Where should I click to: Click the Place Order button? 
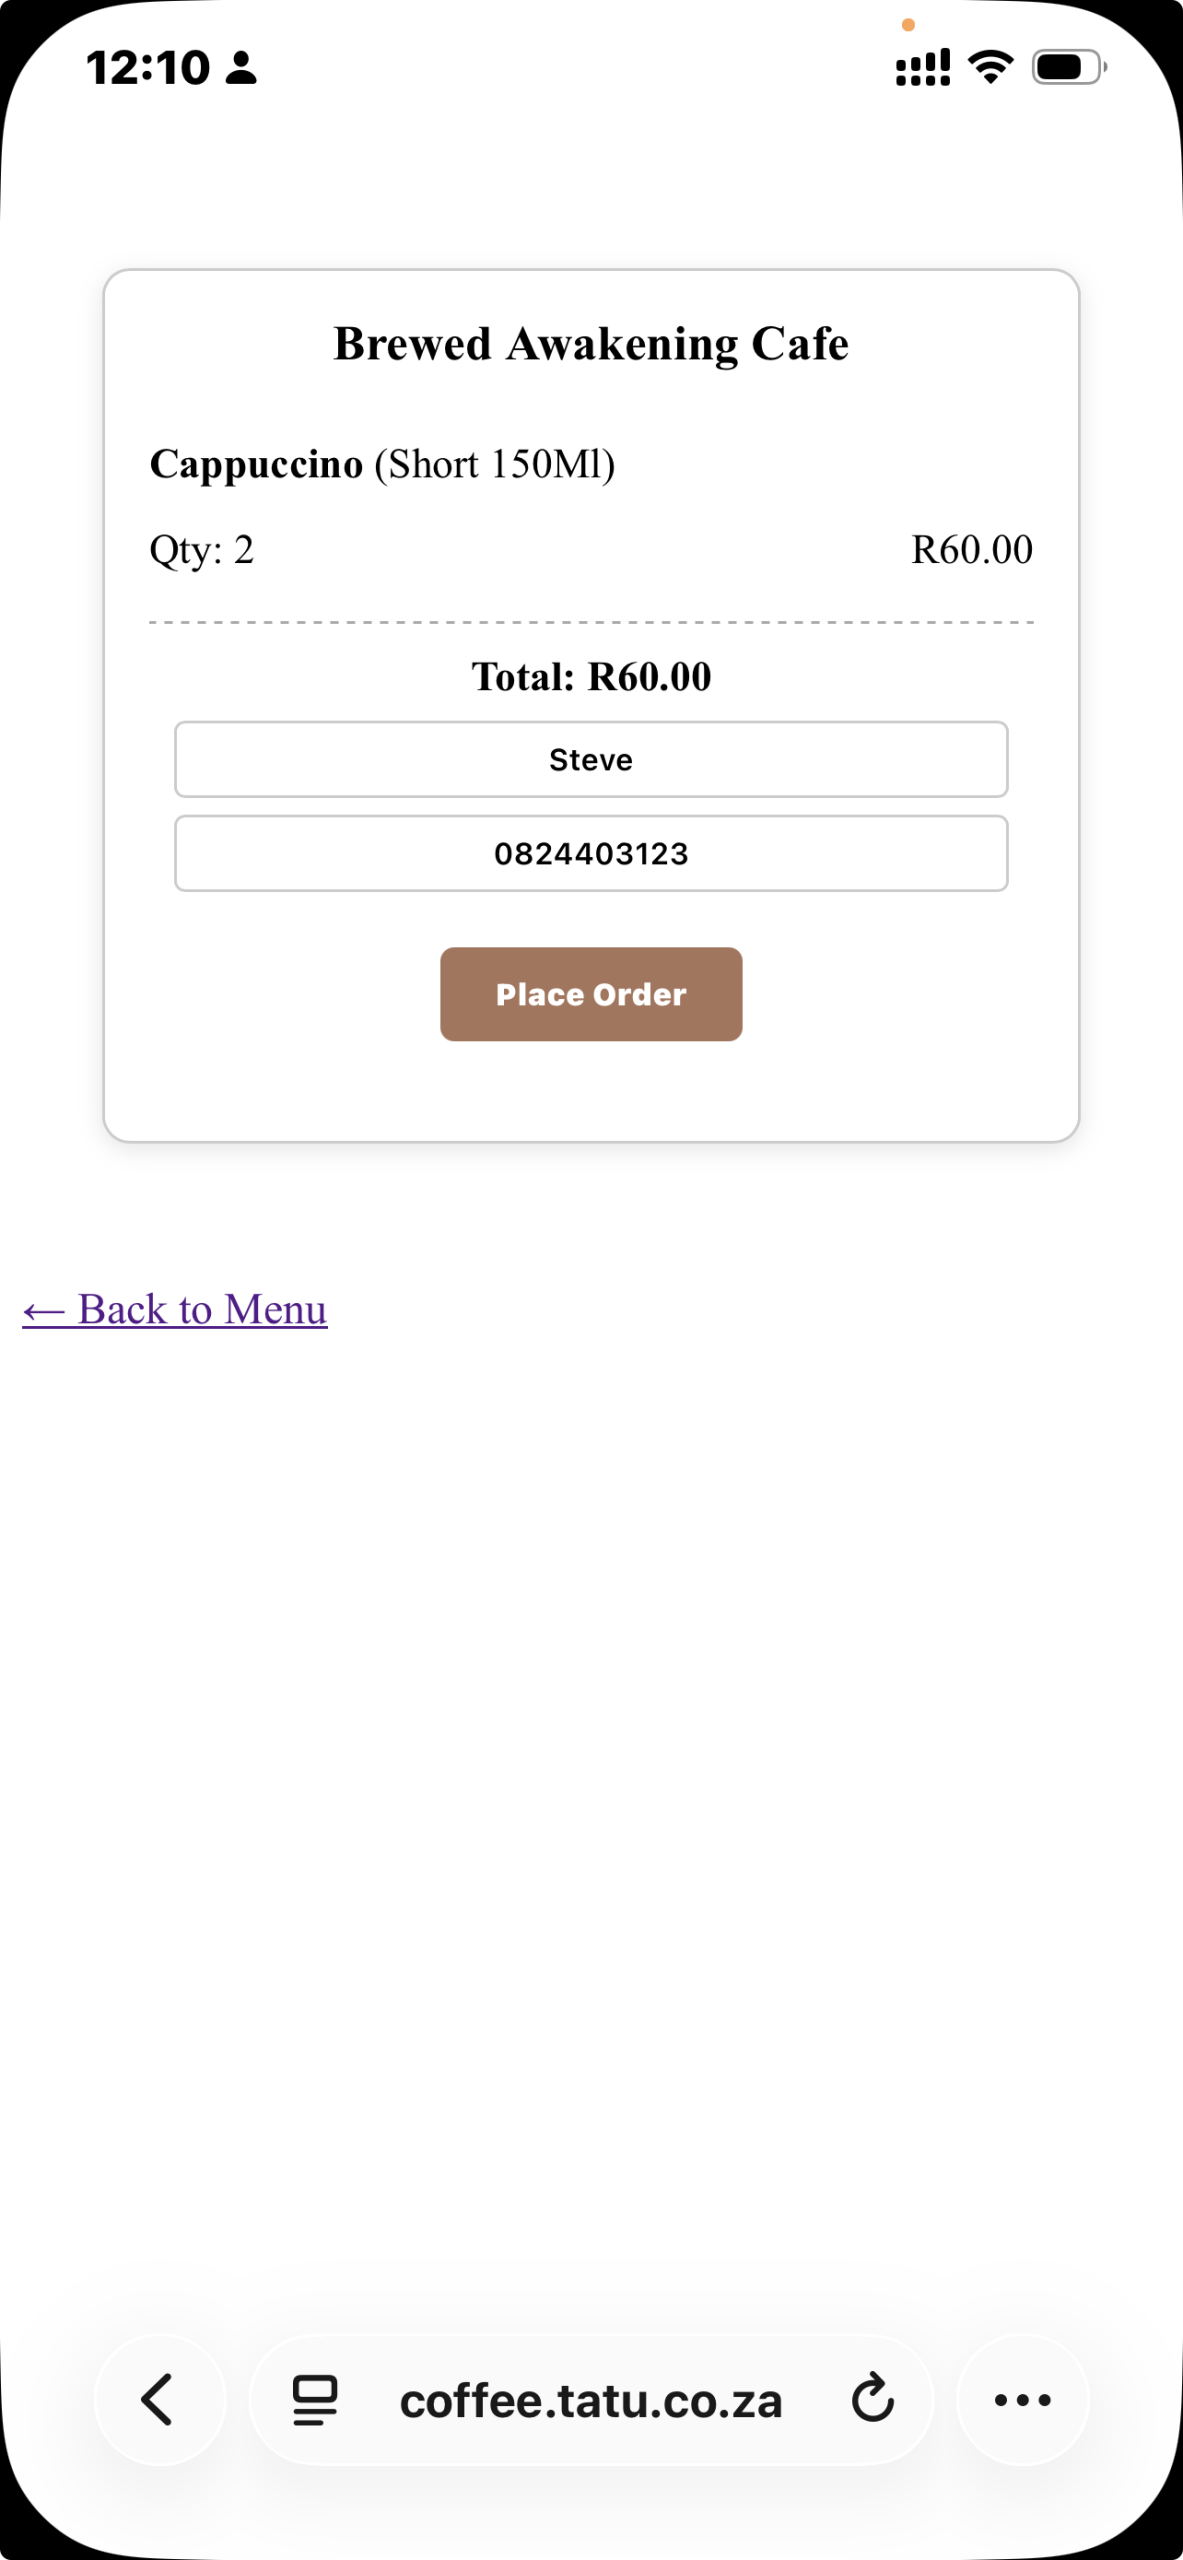[591, 994]
